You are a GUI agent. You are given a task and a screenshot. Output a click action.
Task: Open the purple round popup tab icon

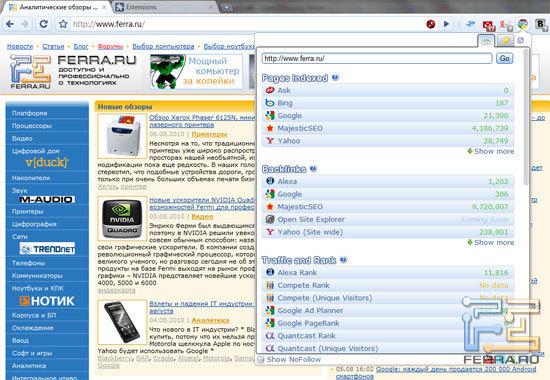(521, 40)
